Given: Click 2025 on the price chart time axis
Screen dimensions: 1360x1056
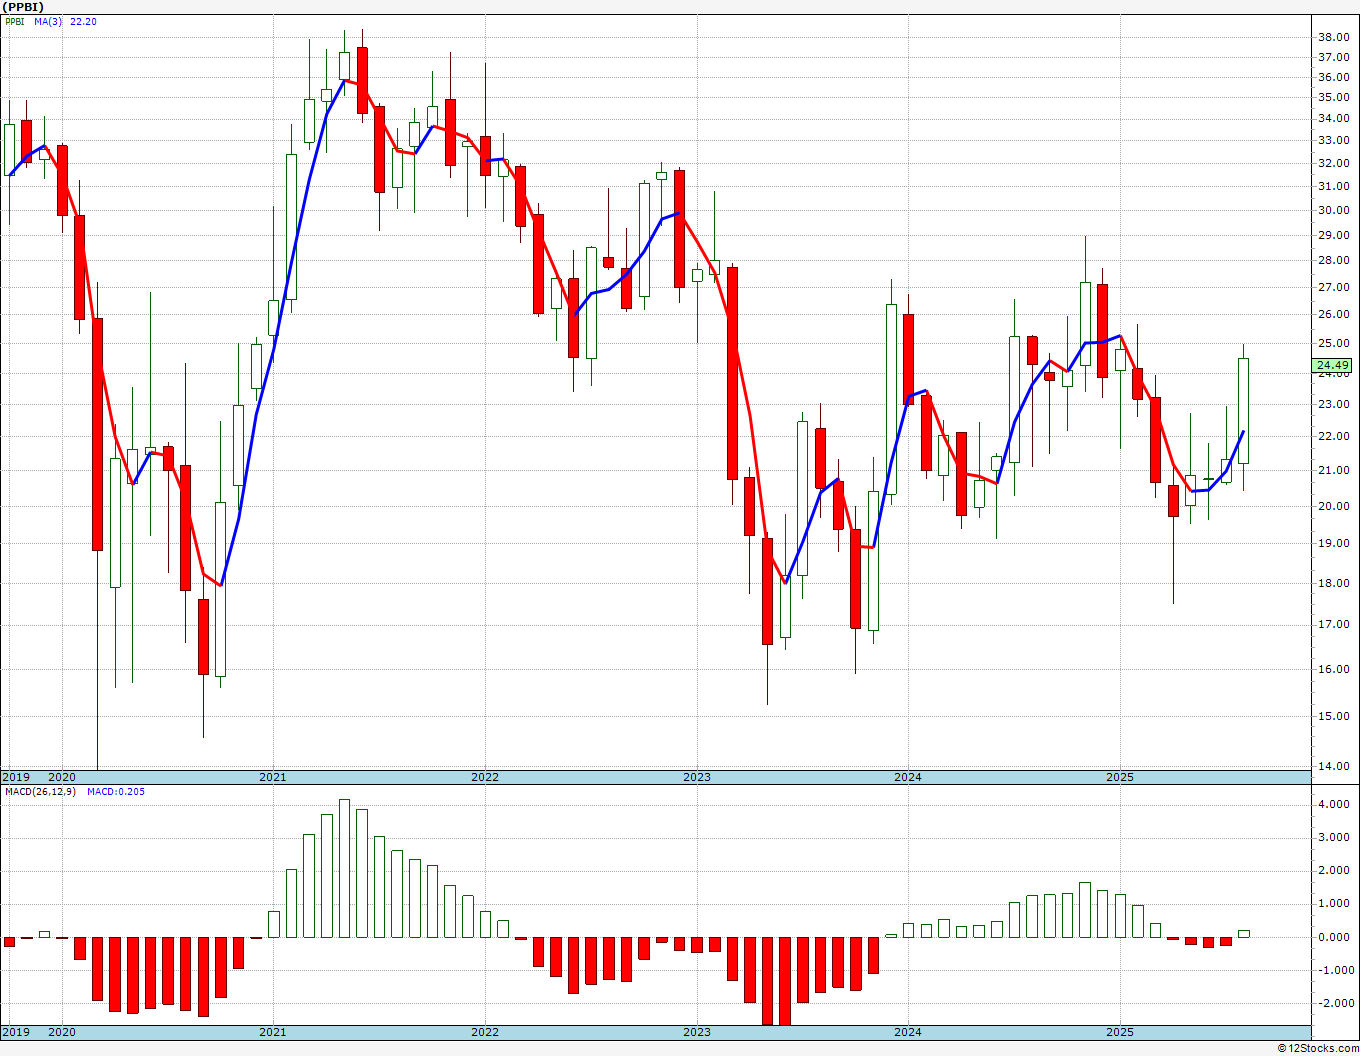Looking at the screenshot, I should click(x=1119, y=777).
